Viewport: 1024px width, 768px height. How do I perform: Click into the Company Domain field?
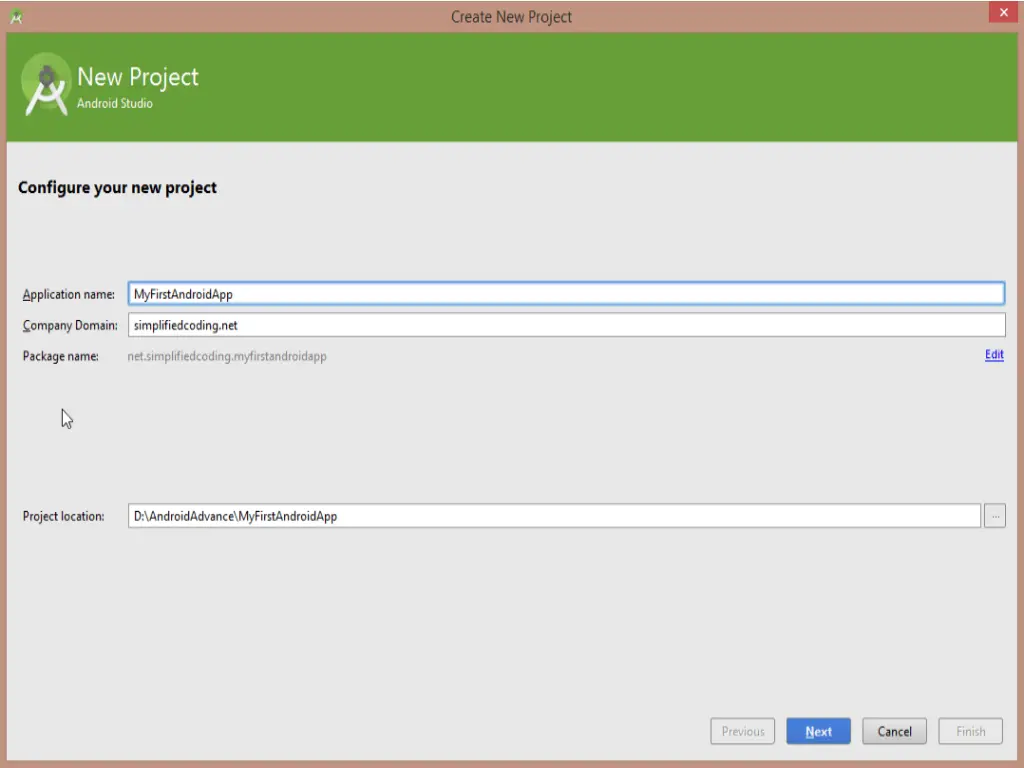click(566, 325)
